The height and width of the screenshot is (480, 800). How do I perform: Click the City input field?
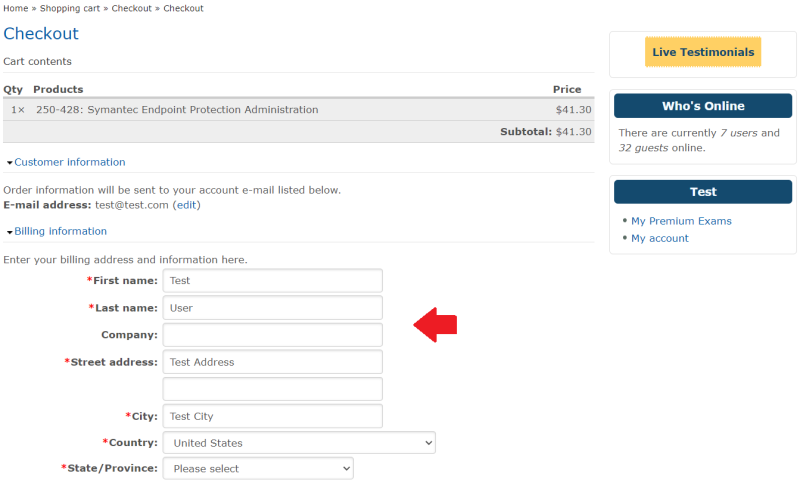272,416
